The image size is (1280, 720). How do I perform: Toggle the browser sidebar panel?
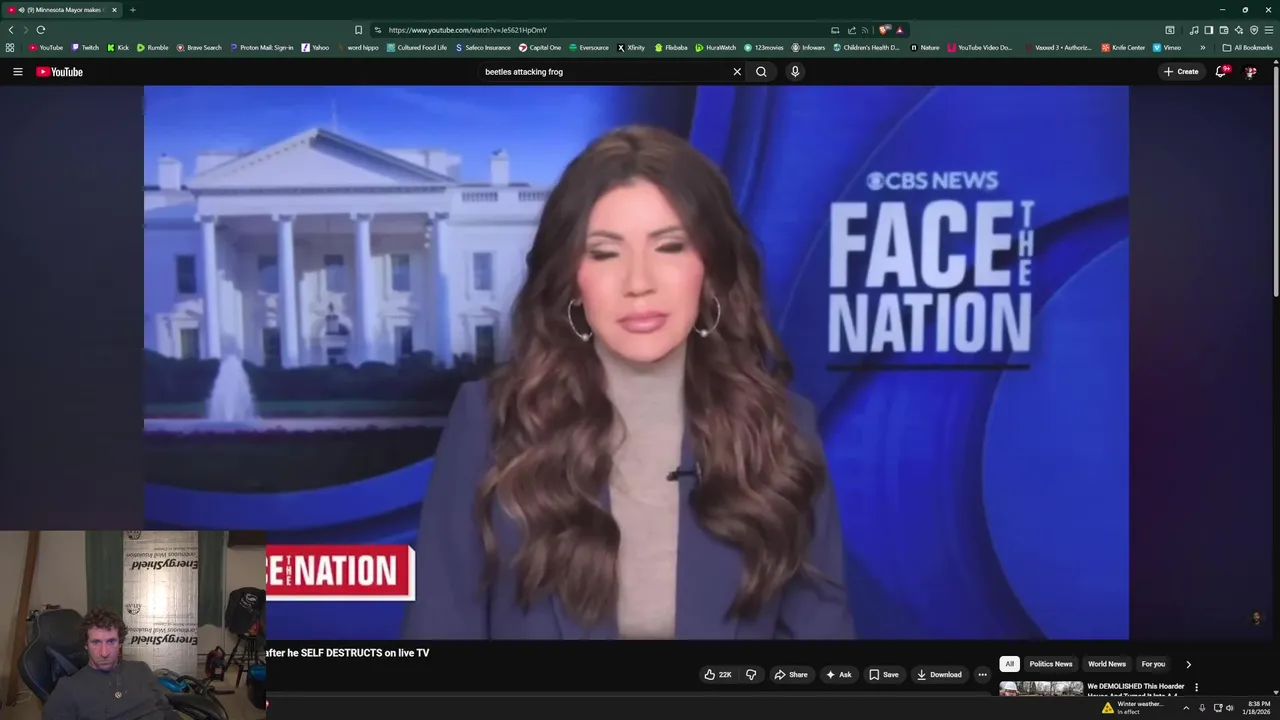click(x=1208, y=30)
